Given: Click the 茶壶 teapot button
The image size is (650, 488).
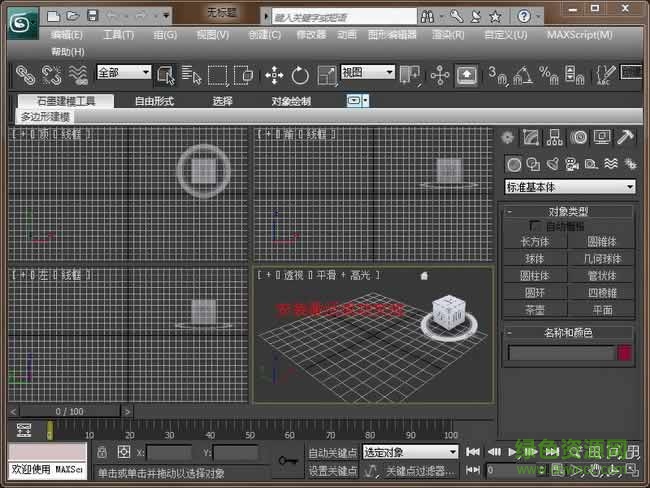Looking at the screenshot, I should (x=534, y=309).
